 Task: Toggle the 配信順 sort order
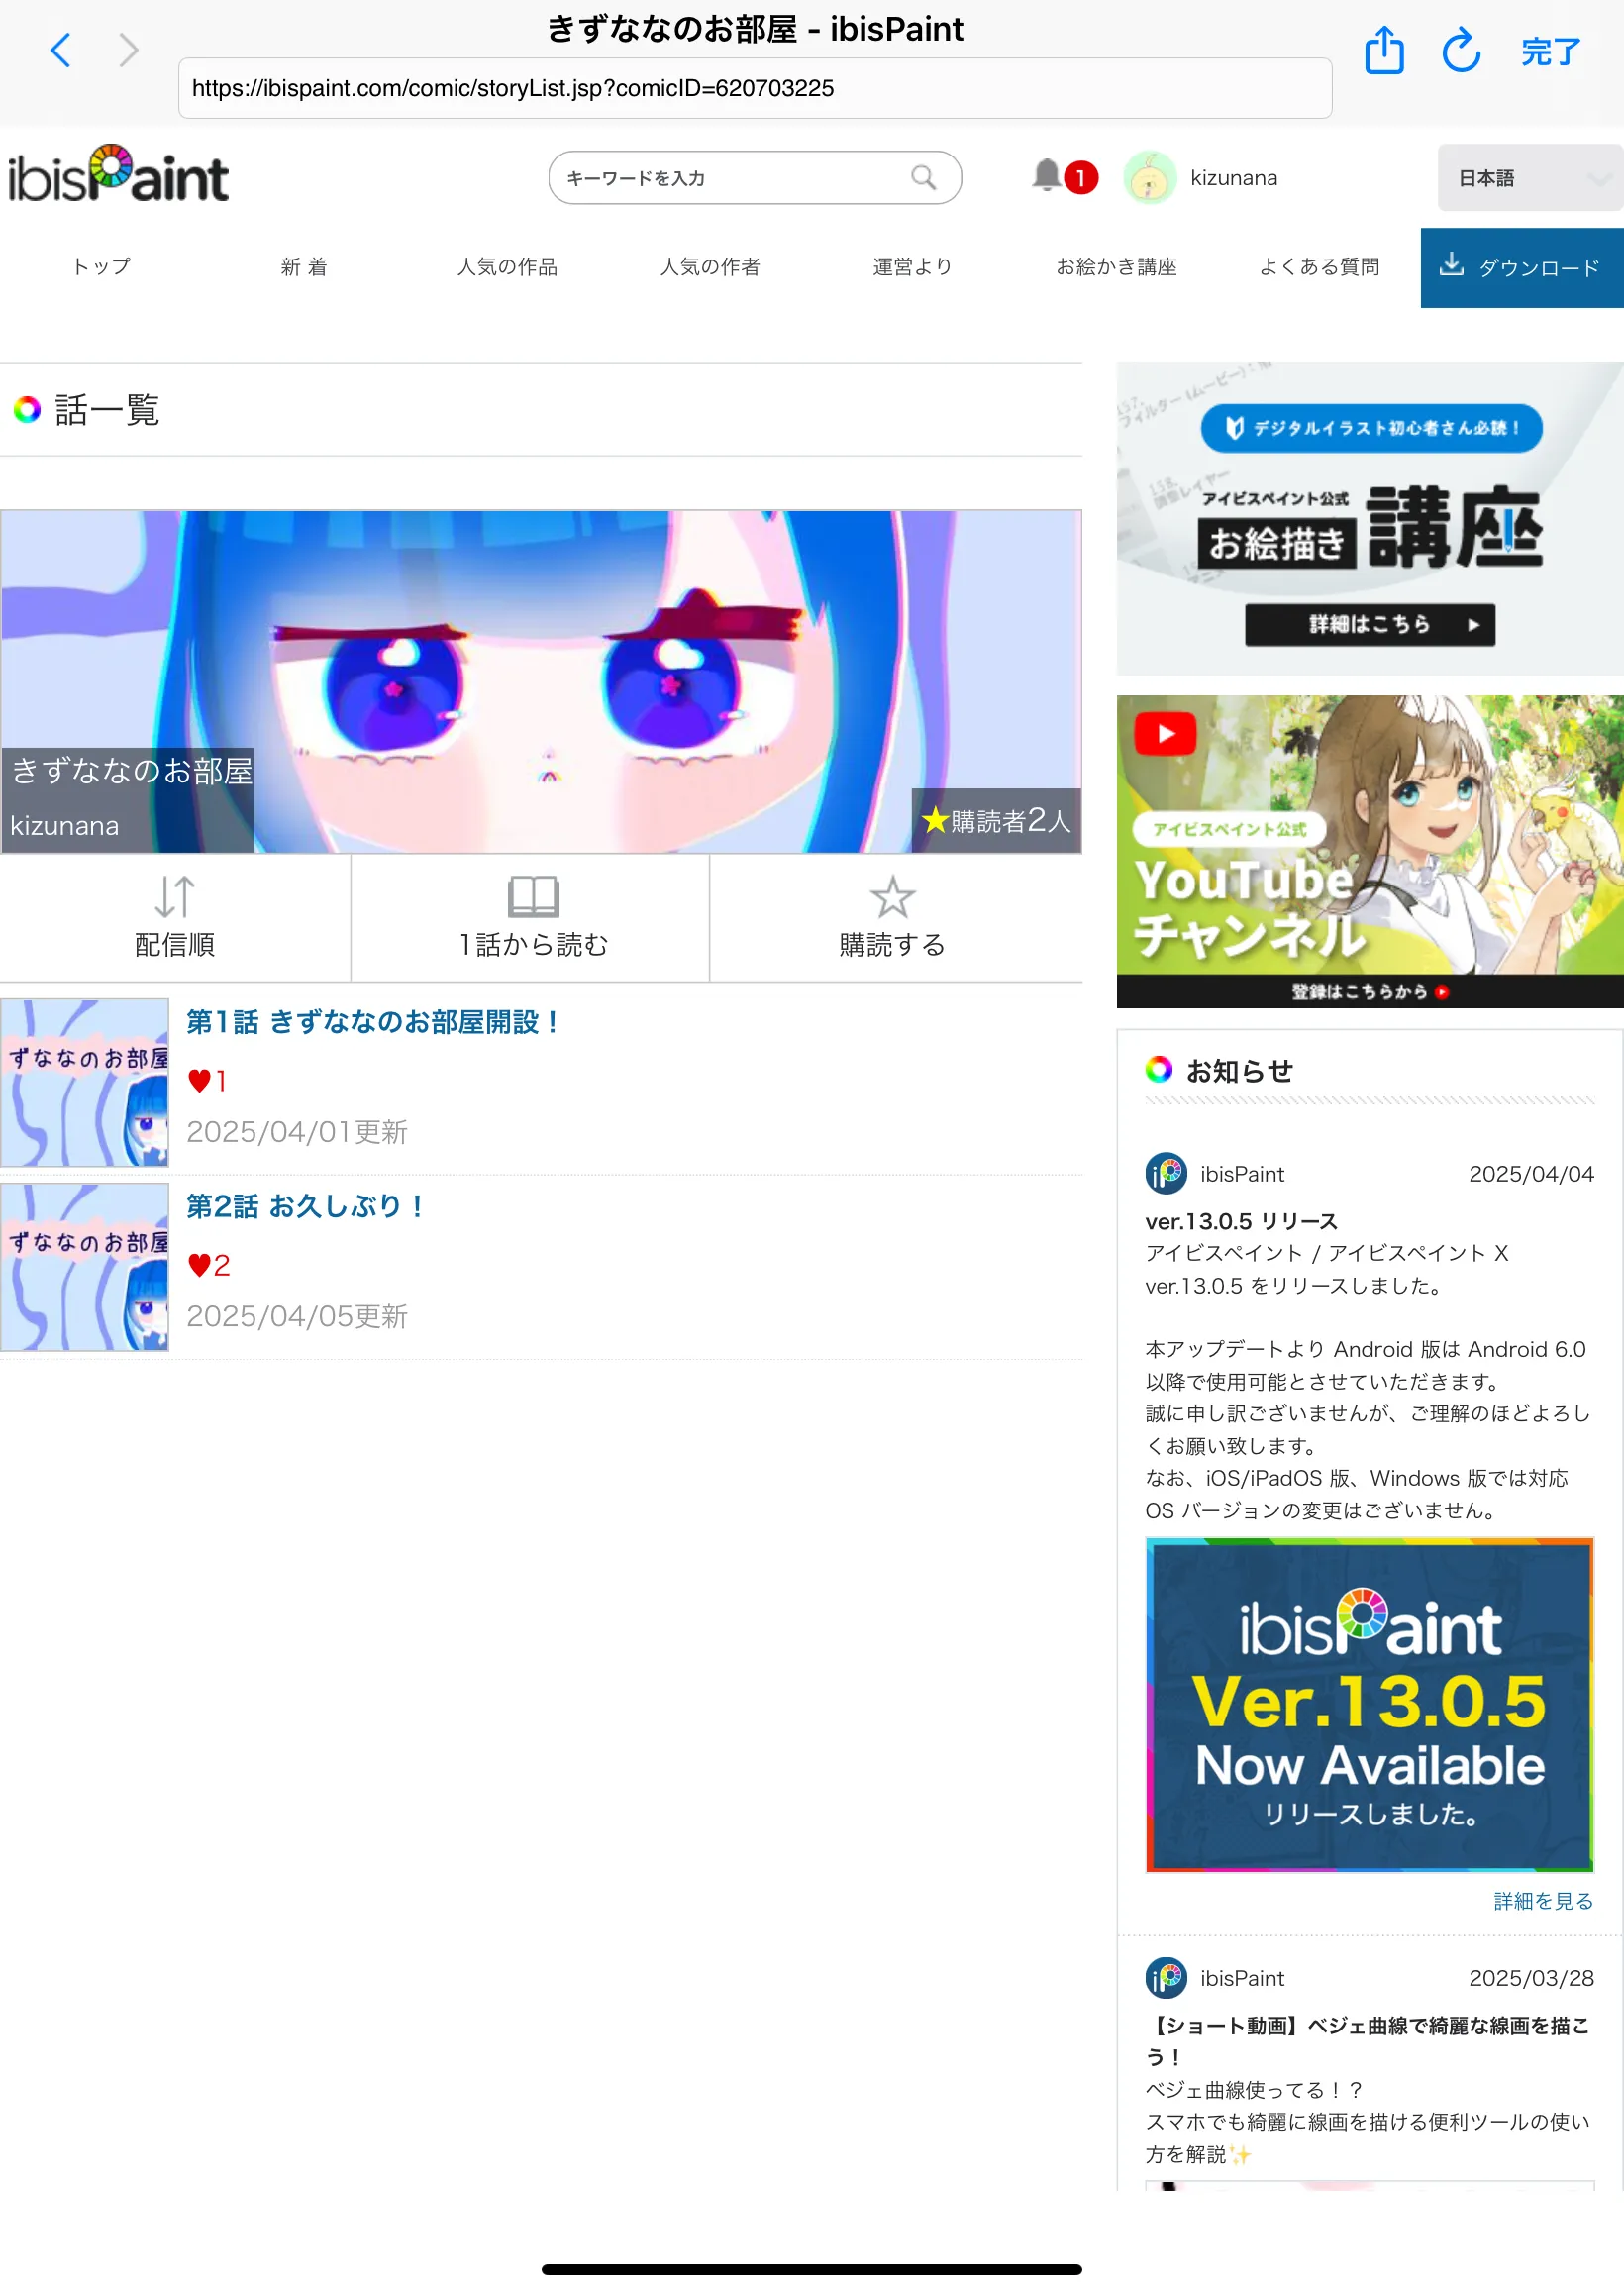(x=175, y=918)
